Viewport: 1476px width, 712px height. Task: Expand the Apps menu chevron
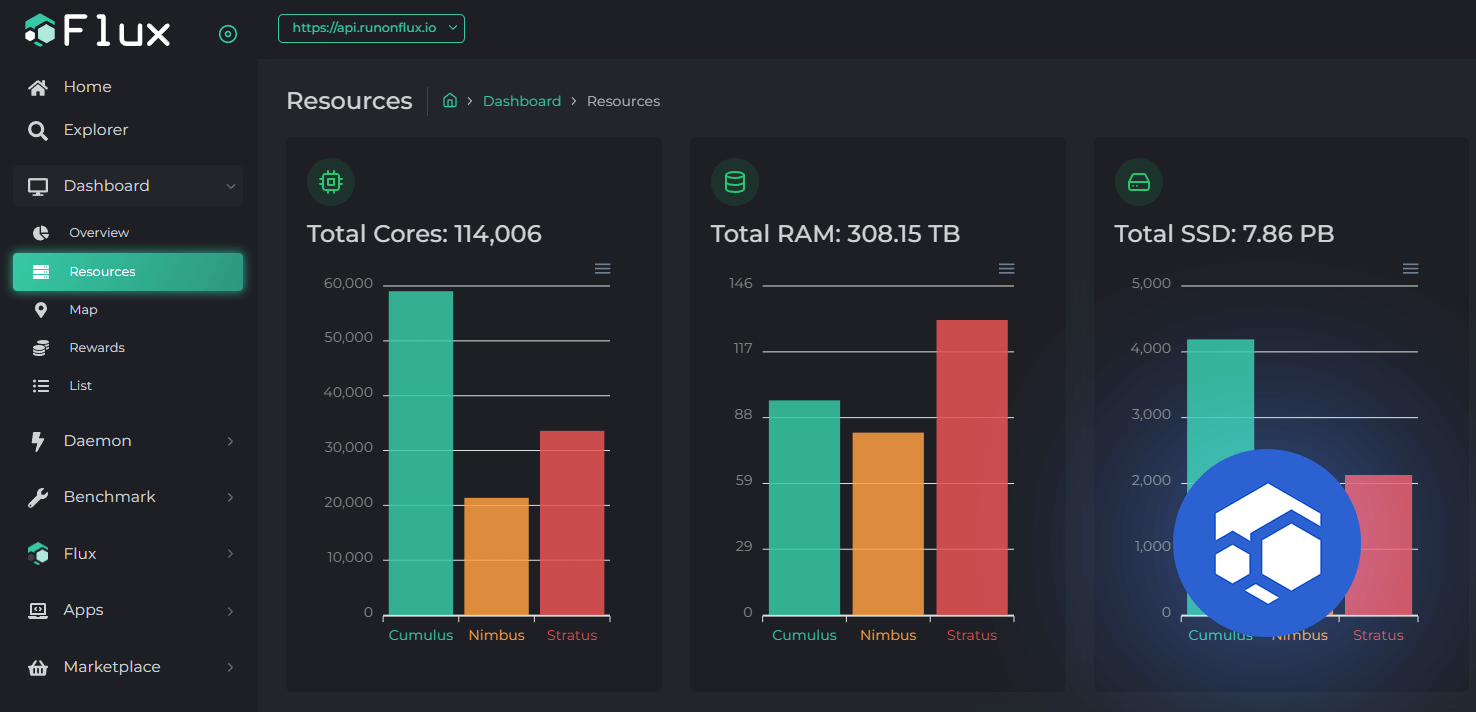pos(231,610)
